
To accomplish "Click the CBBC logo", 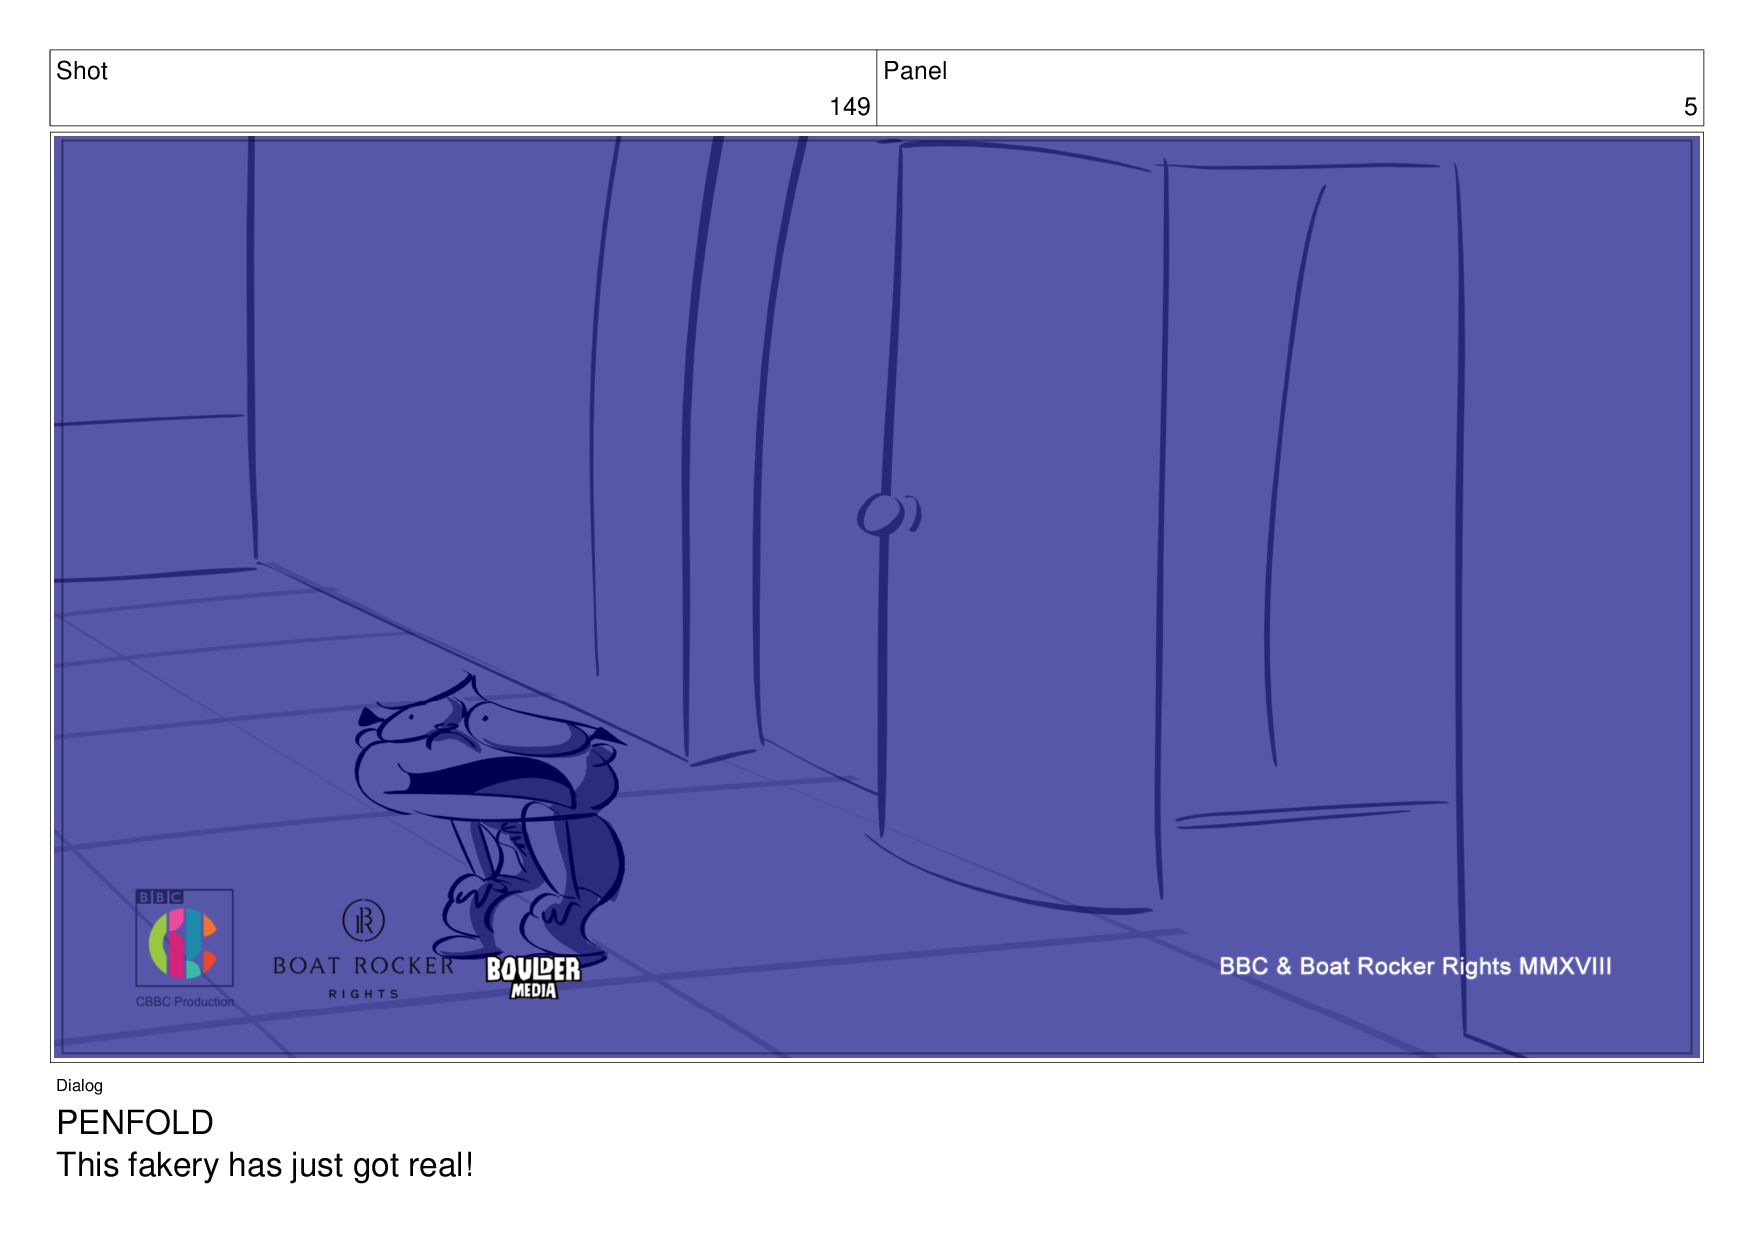I will coord(184,938).
